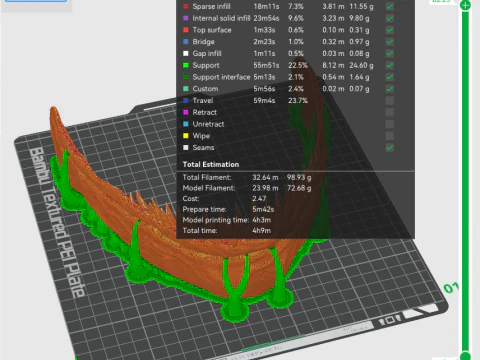Enable the Retract visibility checkbox
Screen dimensions: 480x360
(x=389, y=112)
